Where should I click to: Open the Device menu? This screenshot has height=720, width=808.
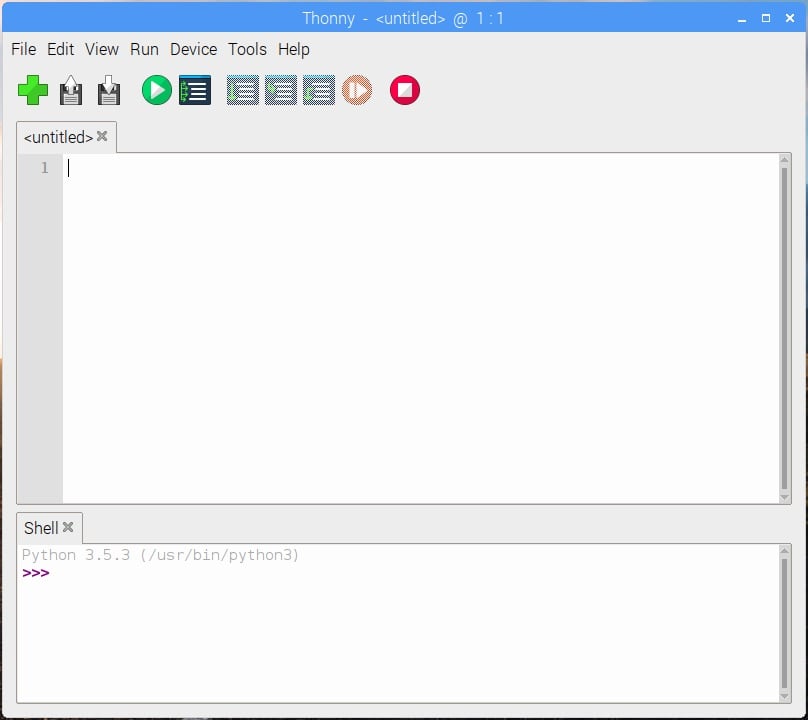pos(193,49)
